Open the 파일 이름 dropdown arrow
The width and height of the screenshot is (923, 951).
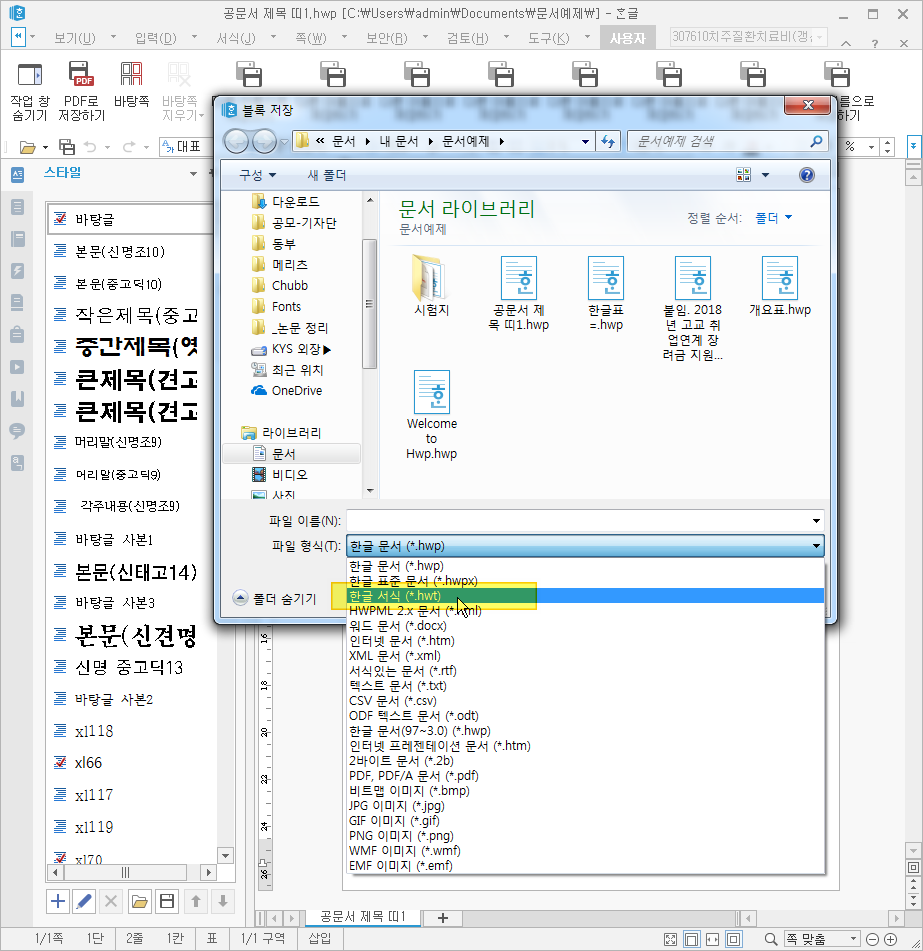[816, 521]
